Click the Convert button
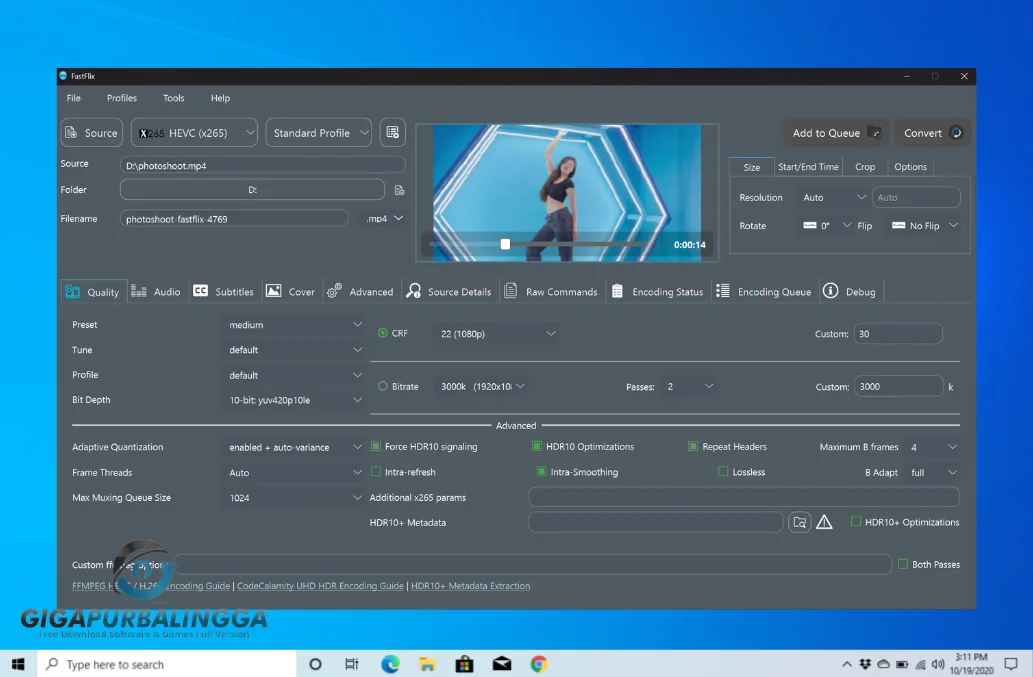The width and height of the screenshot is (1033, 677). pyautogui.click(x=932, y=133)
